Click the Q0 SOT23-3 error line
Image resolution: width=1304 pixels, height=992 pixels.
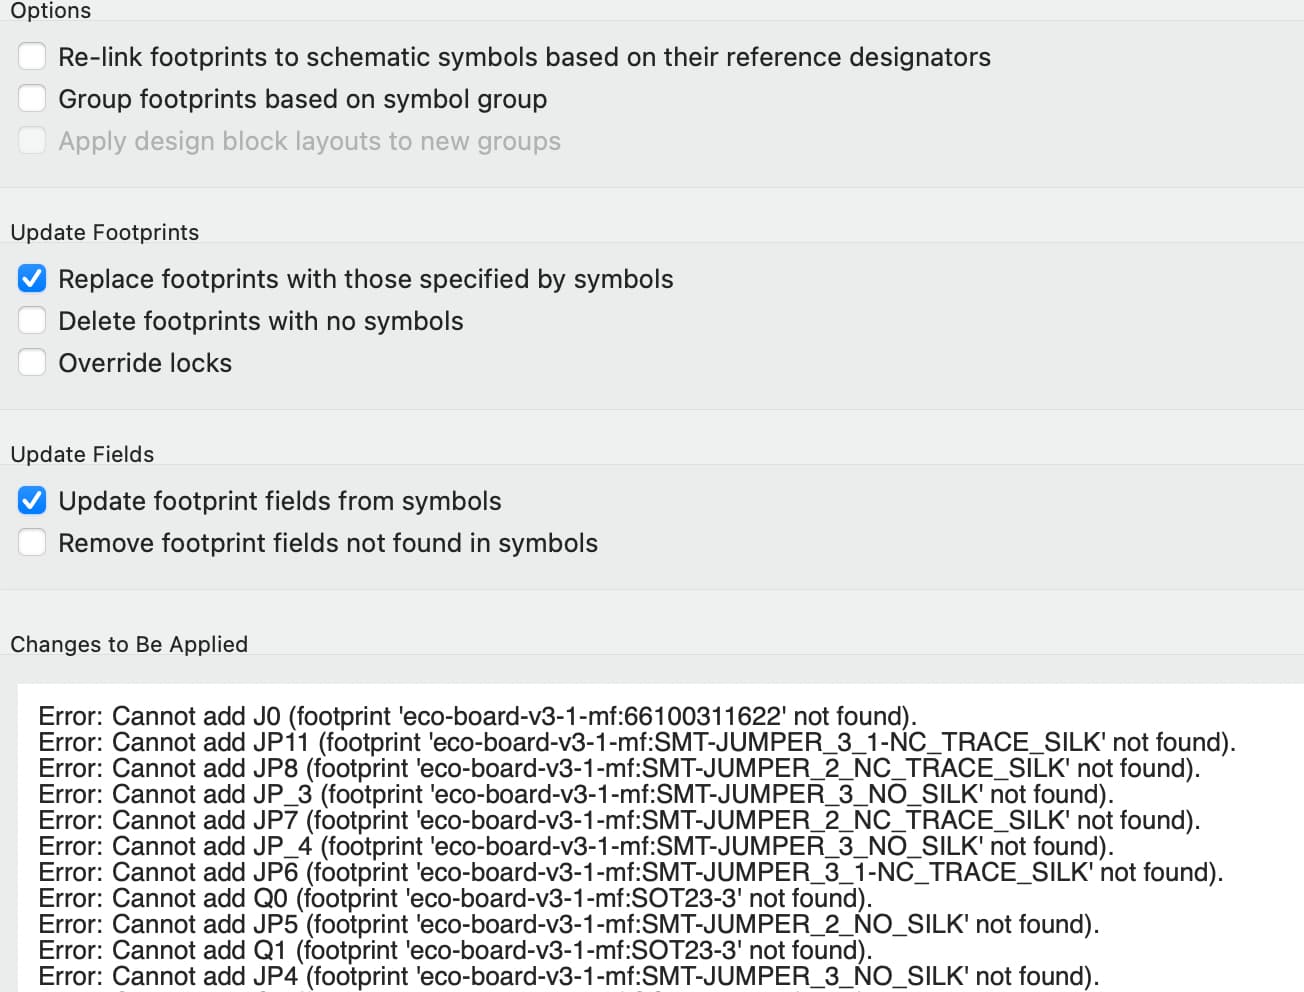(455, 898)
